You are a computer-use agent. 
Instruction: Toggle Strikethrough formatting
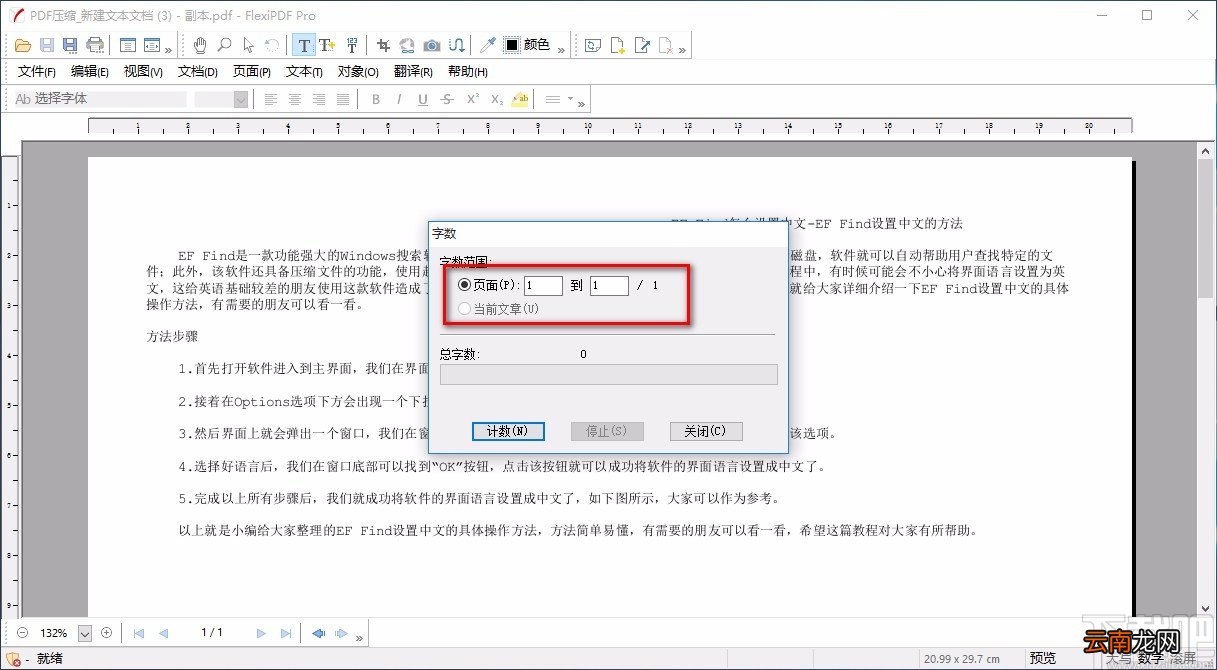click(x=447, y=99)
